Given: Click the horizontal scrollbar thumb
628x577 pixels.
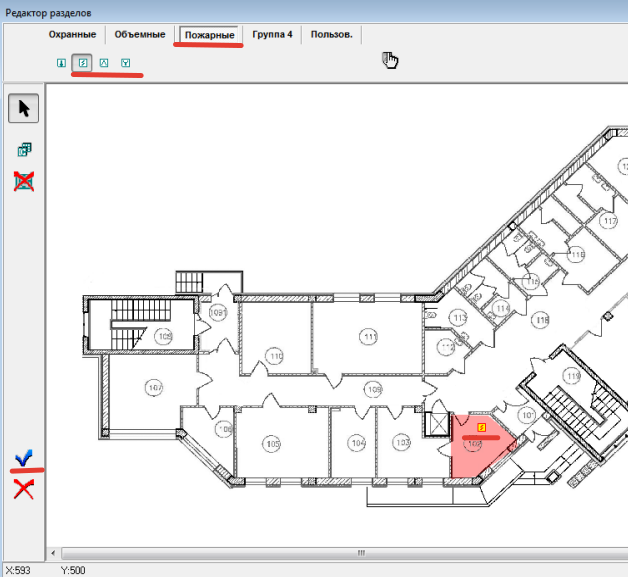Looking at the screenshot, I should pos(358,553).
